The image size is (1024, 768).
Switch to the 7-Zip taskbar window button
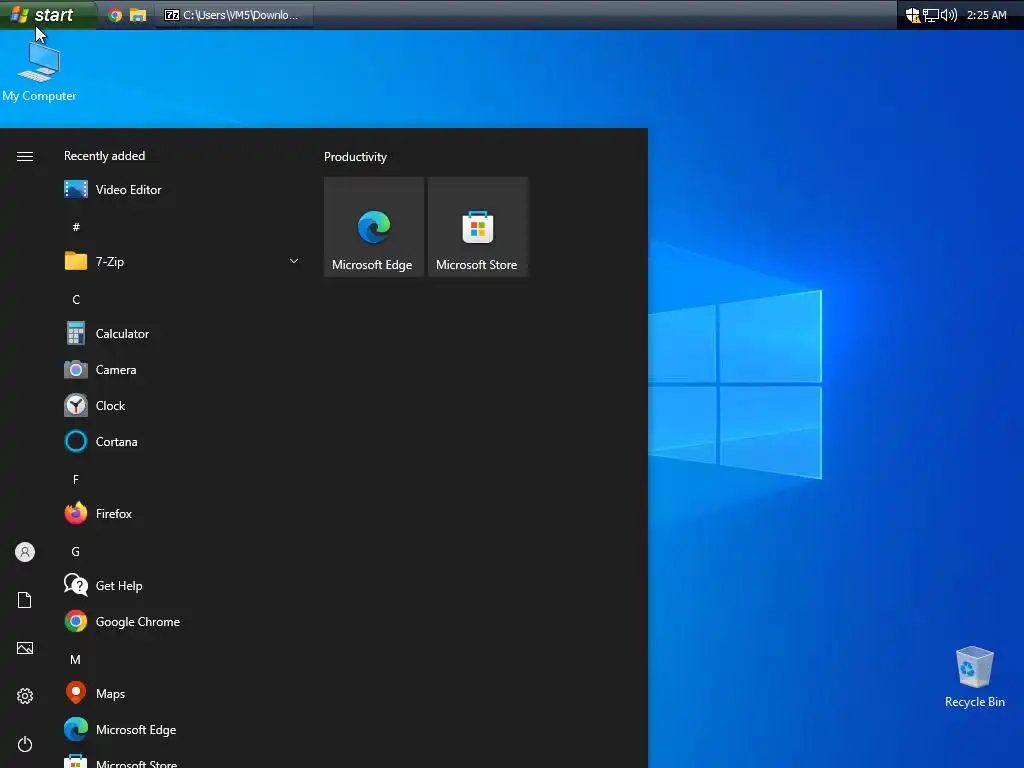pyautogui.click(x=234, y=15)
